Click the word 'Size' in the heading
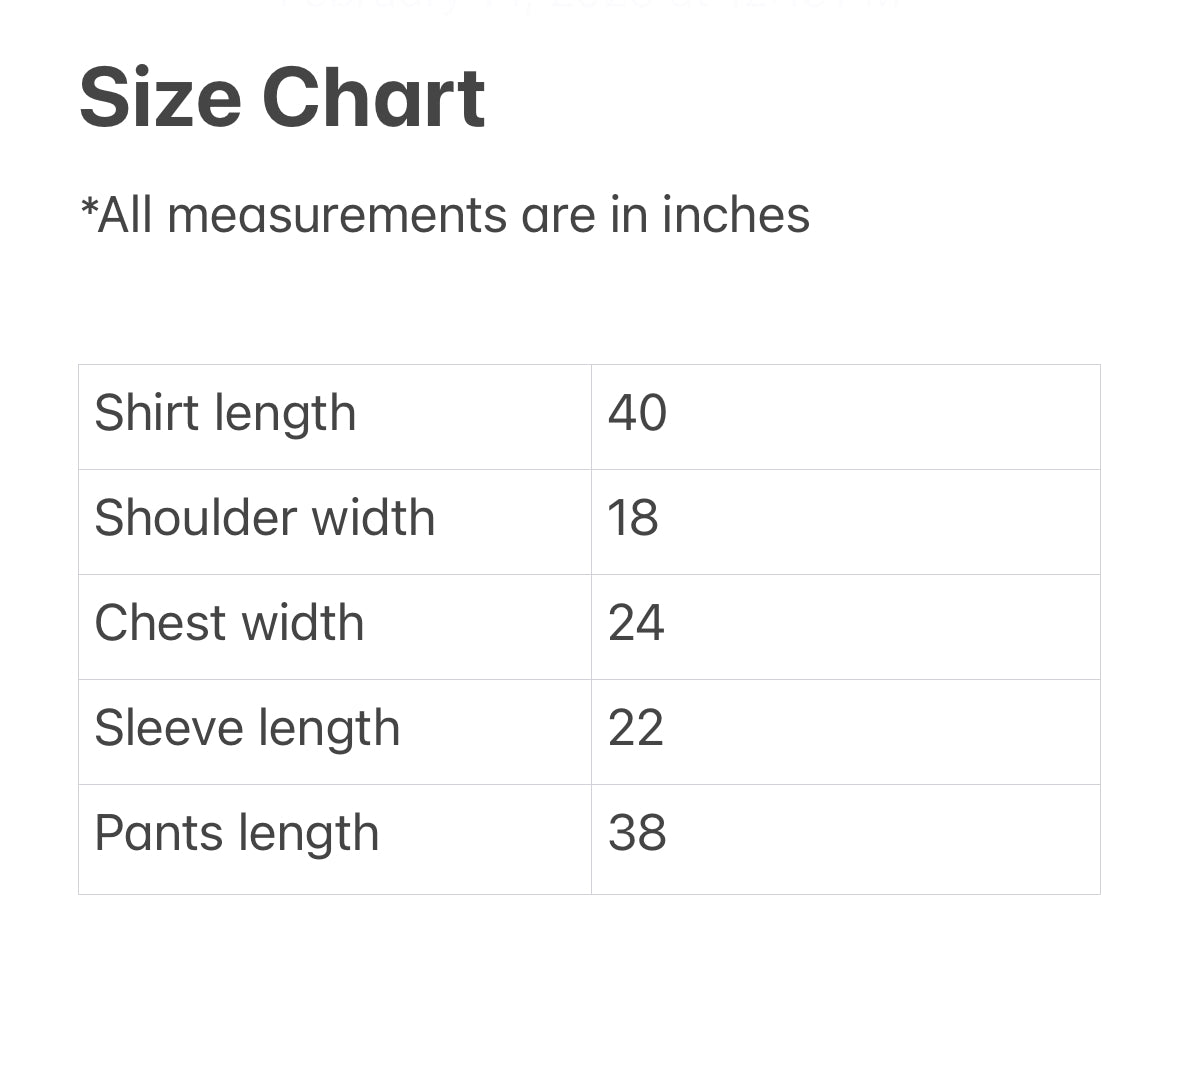Image resolution: width=1179 pixels, height=1069 pixels. pyautogui.click(x=160, y=98)
